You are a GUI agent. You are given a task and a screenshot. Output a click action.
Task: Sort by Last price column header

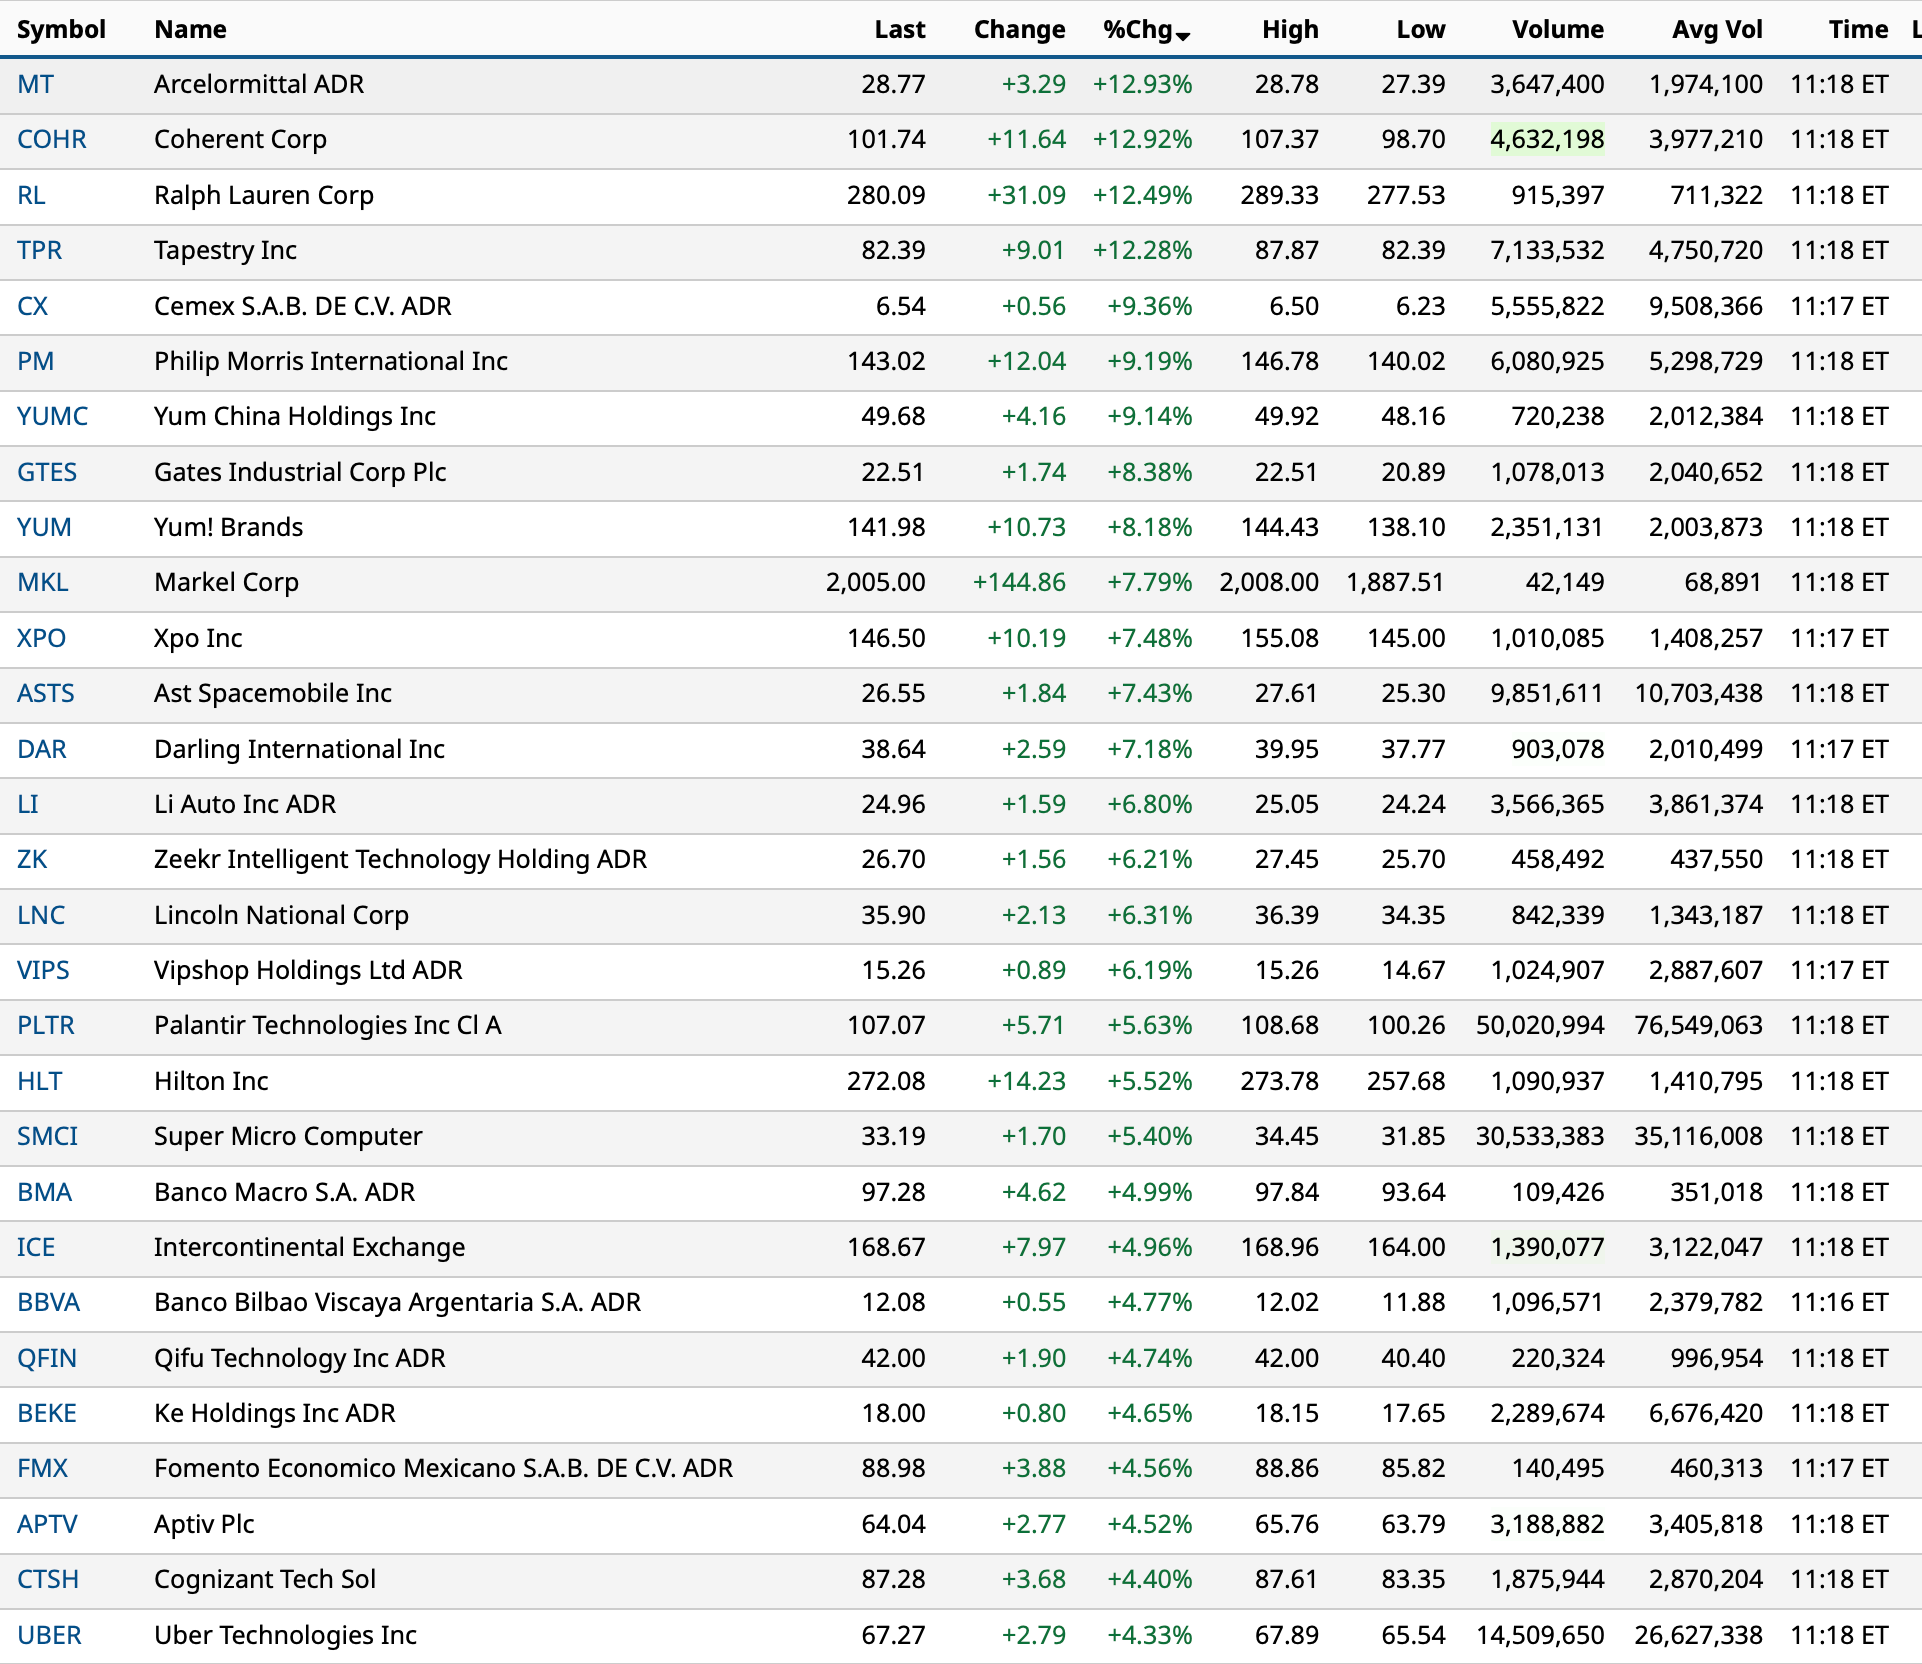(x=899, y=29)
